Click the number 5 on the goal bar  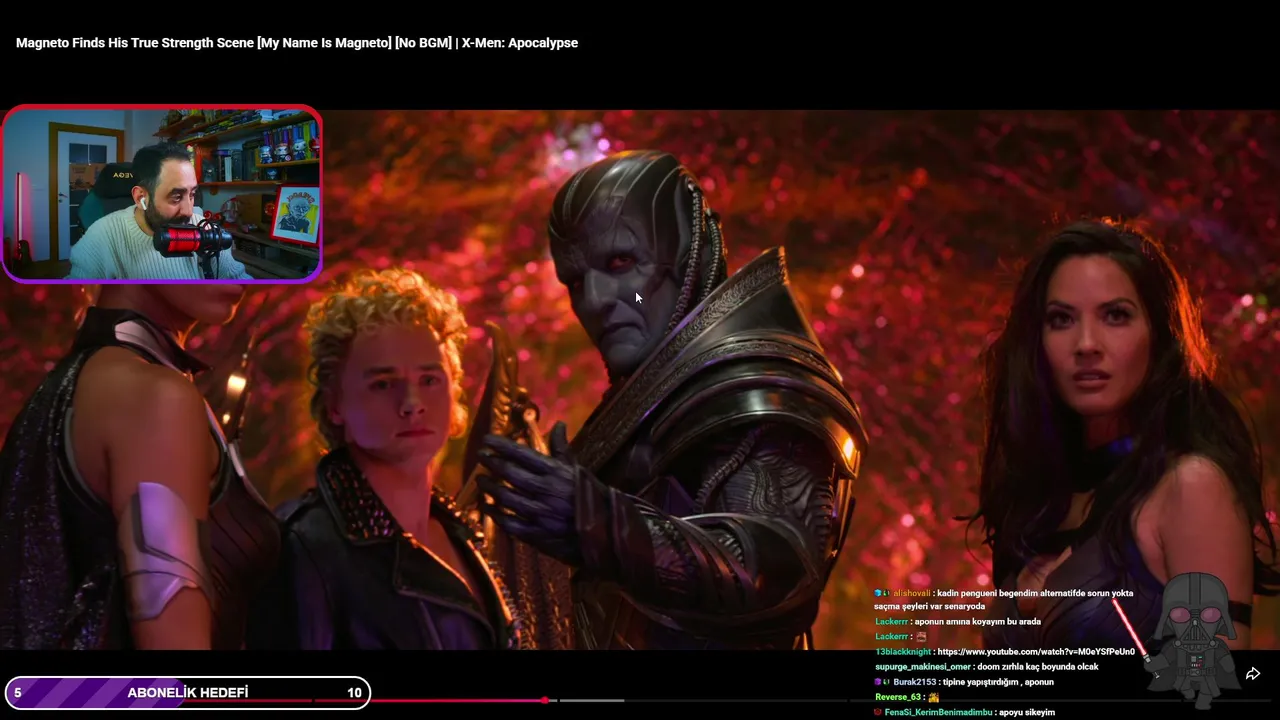click(x=17, y=693)
